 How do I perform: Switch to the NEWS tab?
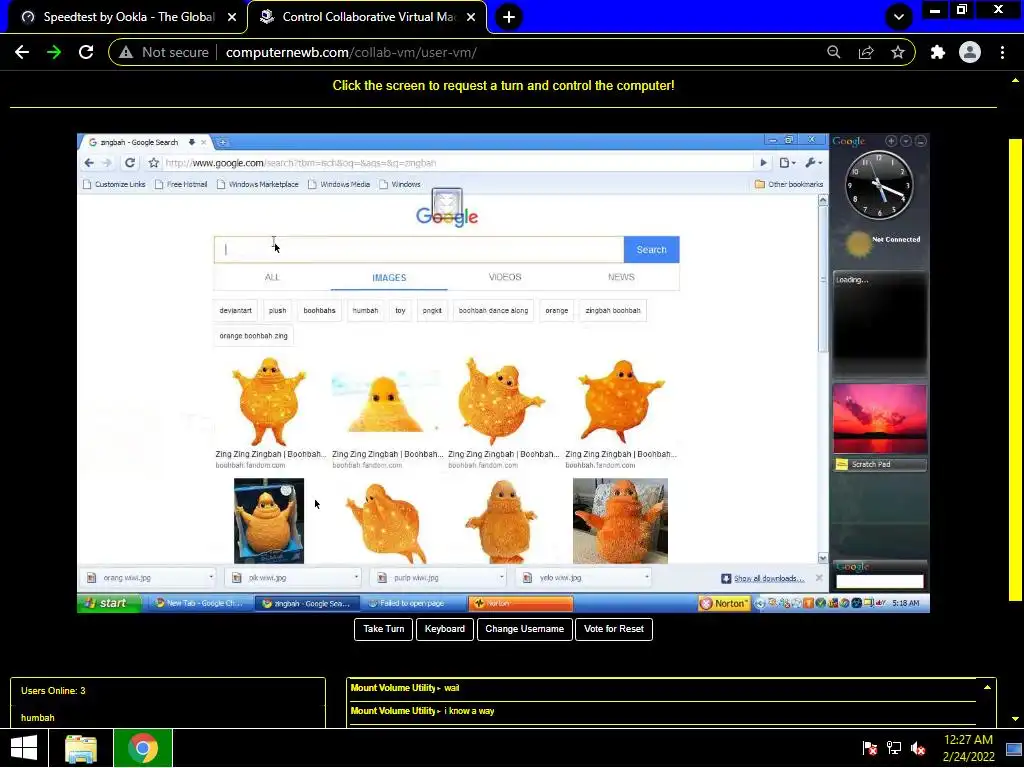point(621,278)
